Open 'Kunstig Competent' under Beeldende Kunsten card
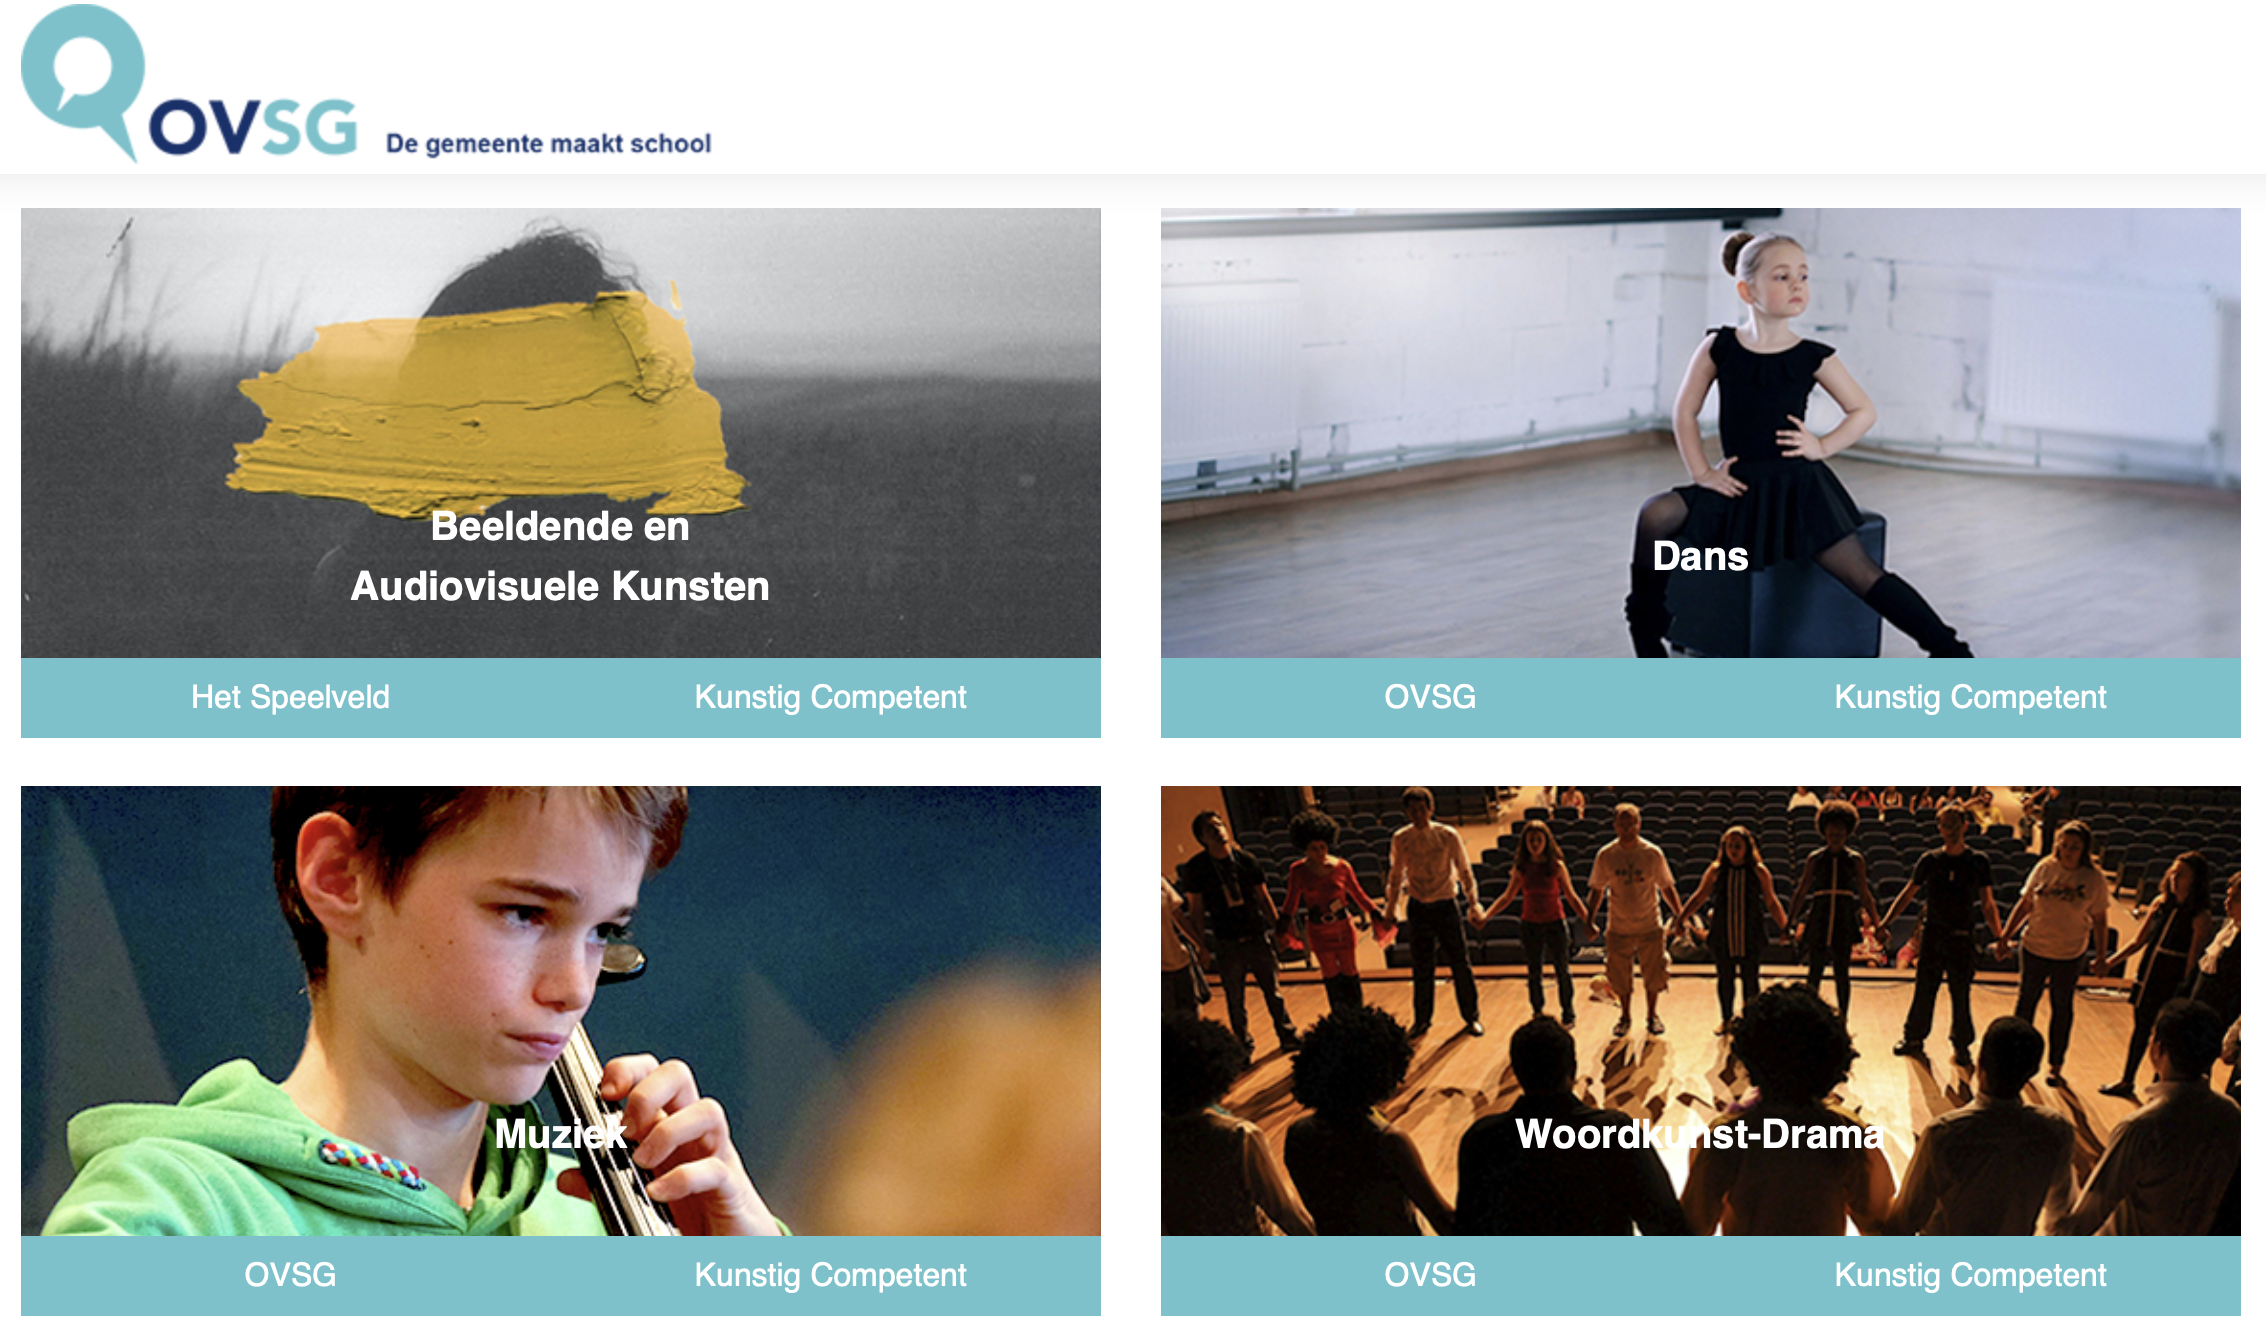This screenshot has width=2266, height=1332. coord(830,697)
